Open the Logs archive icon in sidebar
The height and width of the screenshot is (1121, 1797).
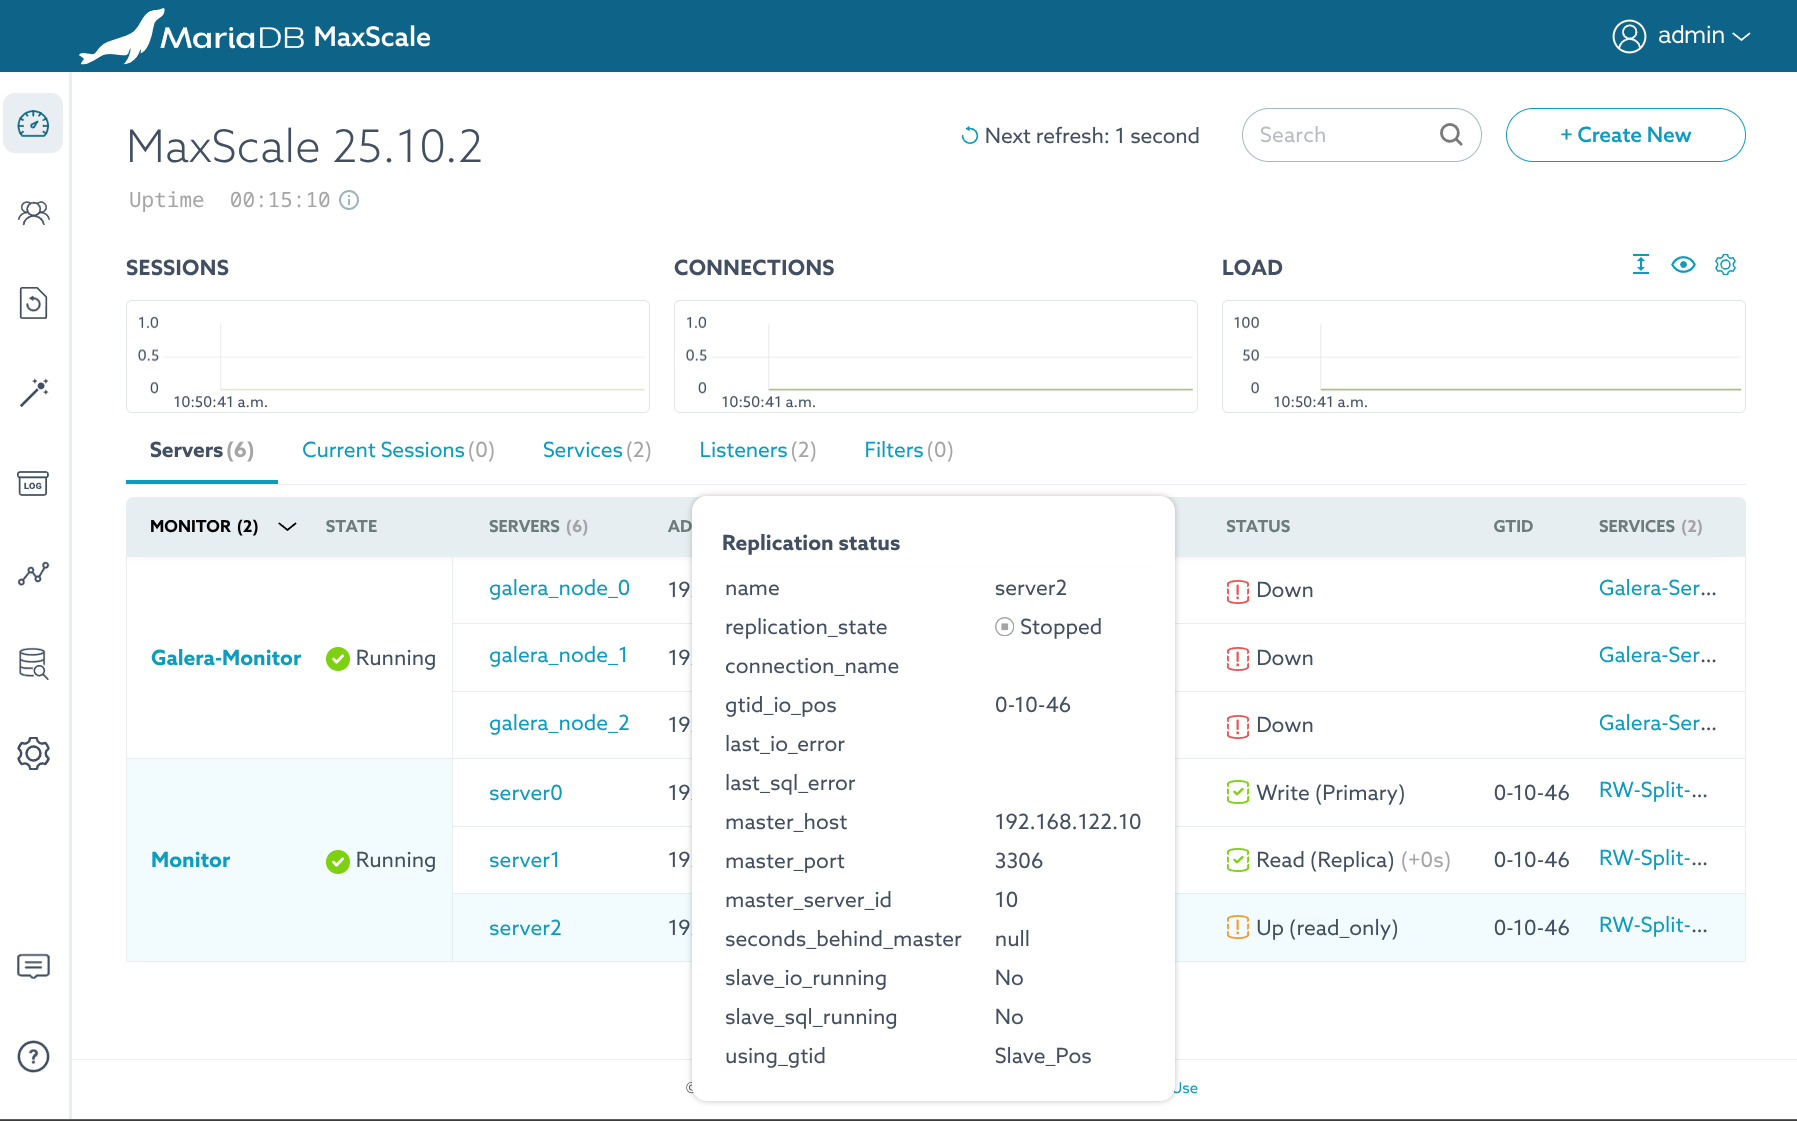point(33,484)
